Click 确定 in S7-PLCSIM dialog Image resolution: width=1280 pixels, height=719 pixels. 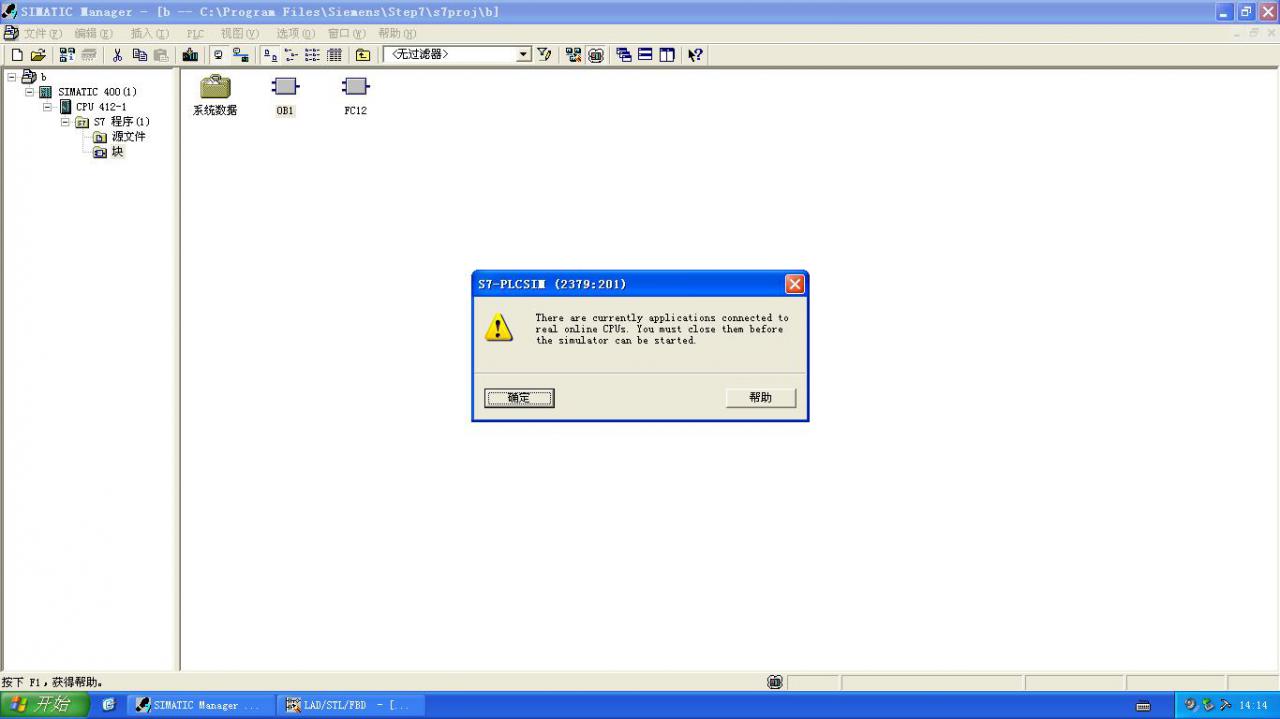pos(519,398)
